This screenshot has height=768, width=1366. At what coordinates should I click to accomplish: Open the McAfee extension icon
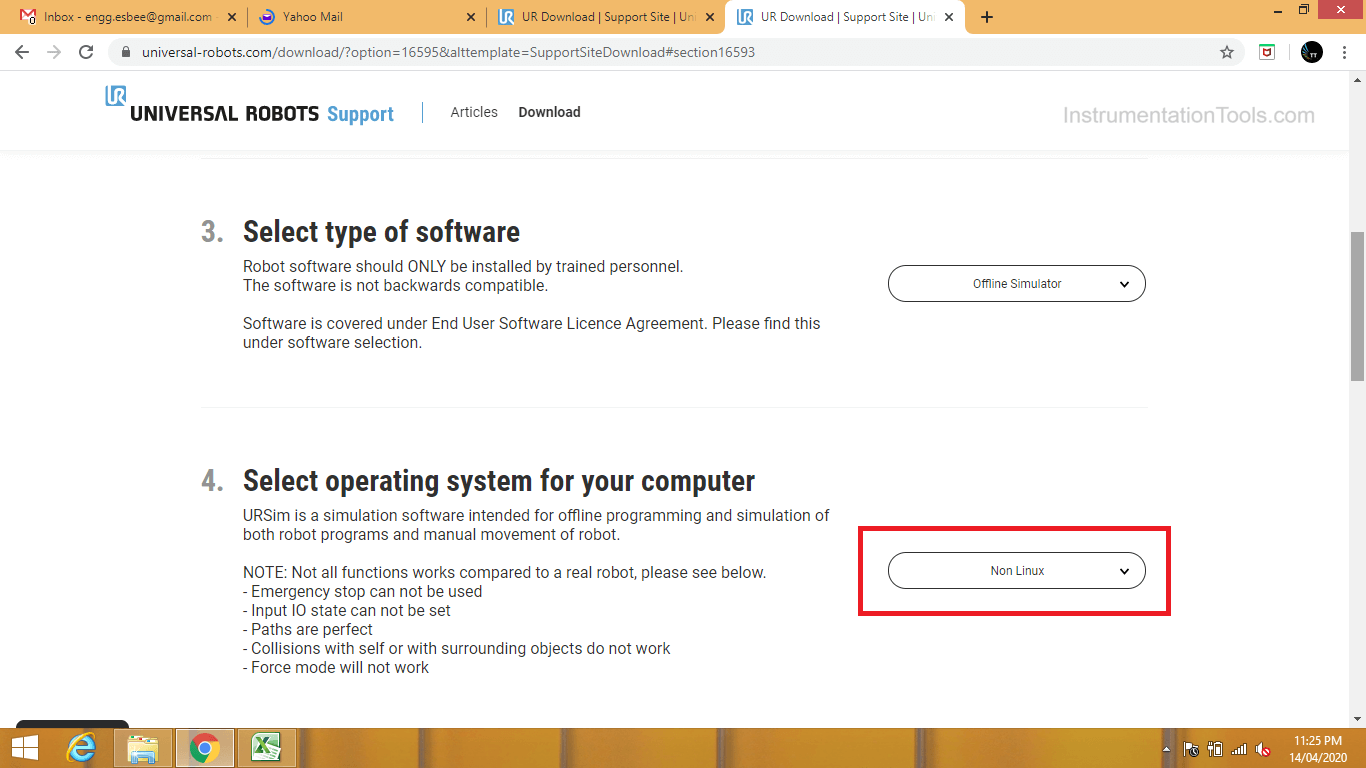1267,52
